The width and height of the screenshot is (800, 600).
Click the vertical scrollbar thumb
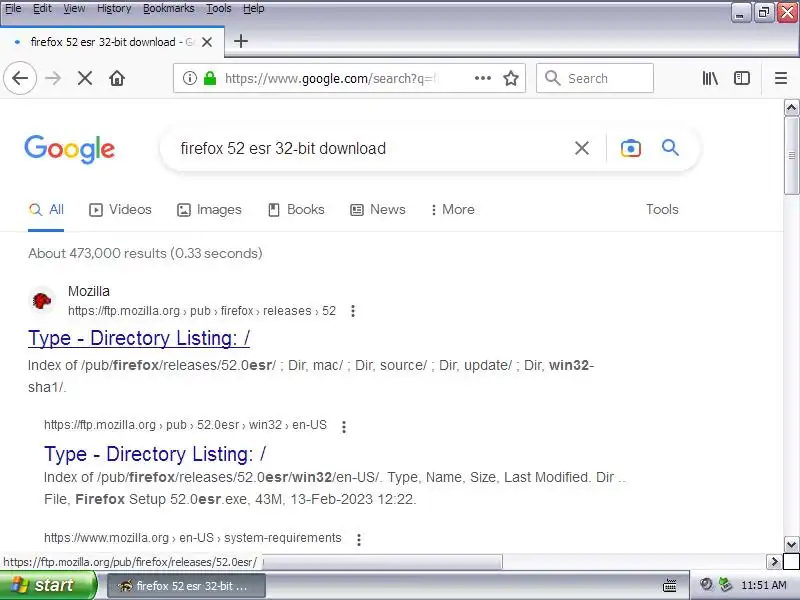point(791,155)
